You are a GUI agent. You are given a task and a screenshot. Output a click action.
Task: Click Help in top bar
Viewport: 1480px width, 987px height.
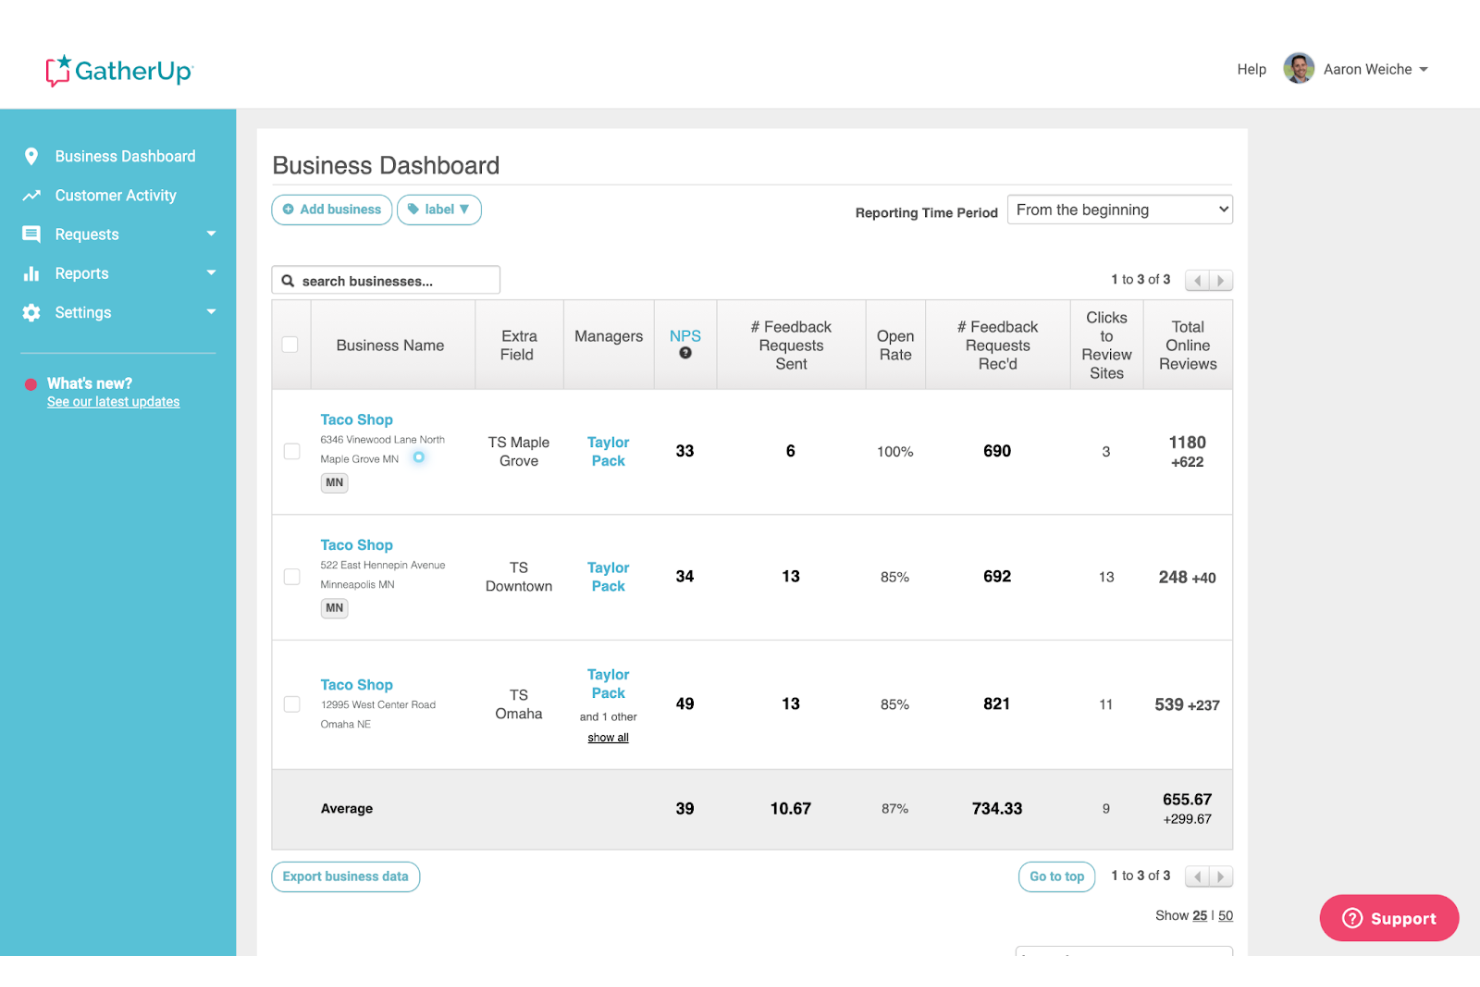click(x=1251, y=69)
